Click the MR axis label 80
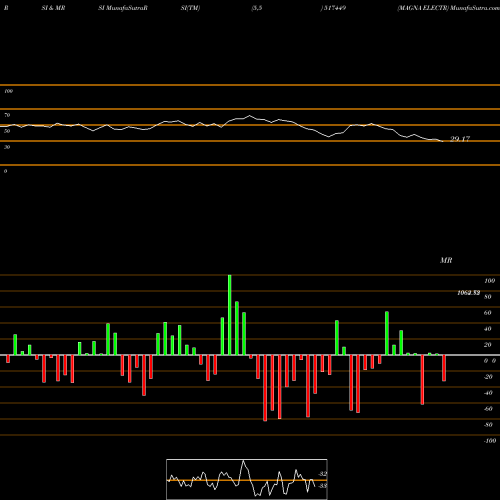The image size is (500, 500). coord(488,297)
